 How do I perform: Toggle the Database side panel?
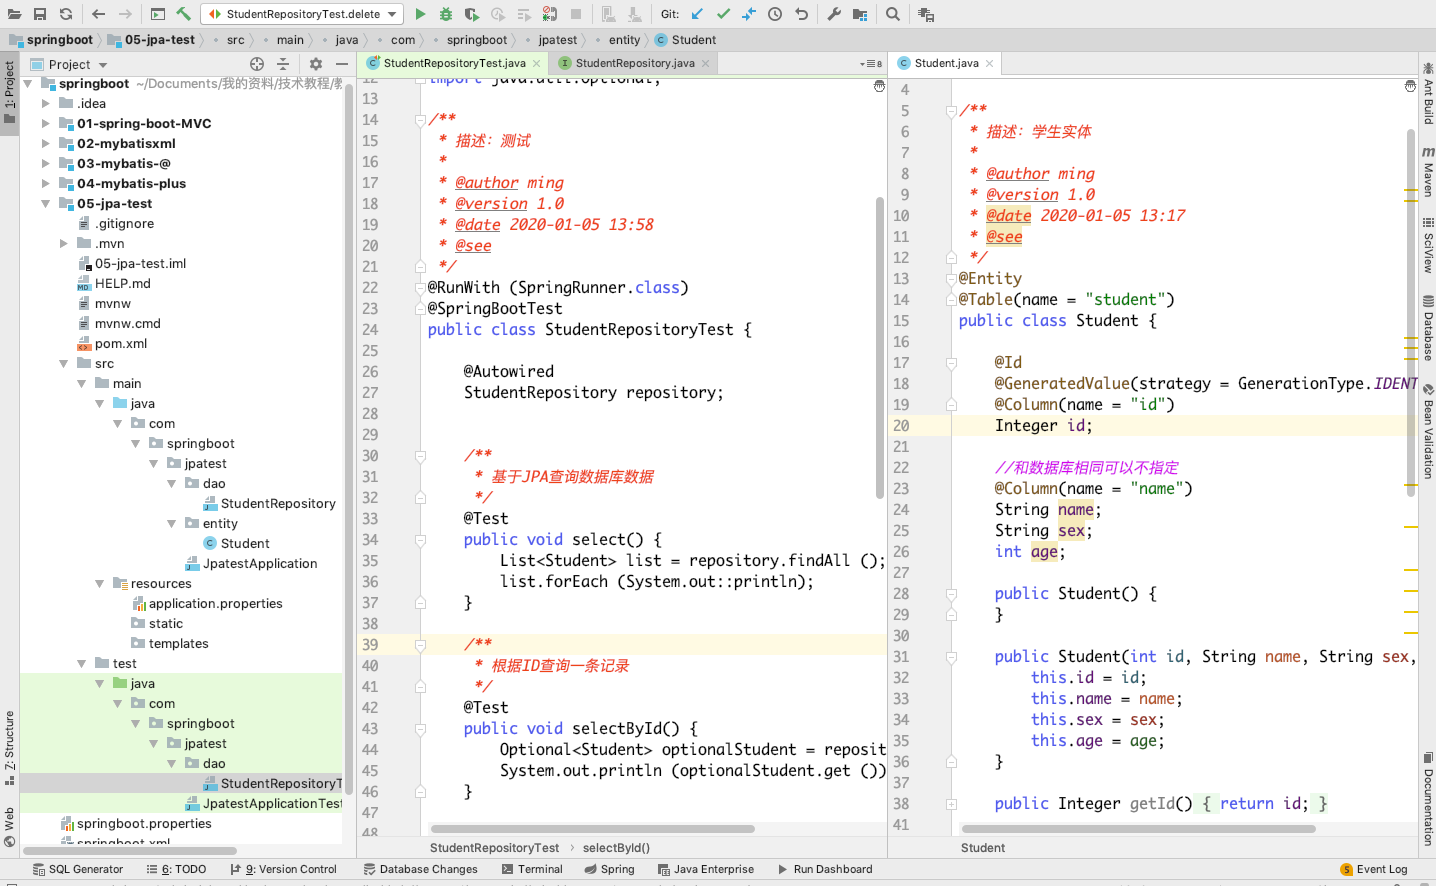pos(1428,328)
